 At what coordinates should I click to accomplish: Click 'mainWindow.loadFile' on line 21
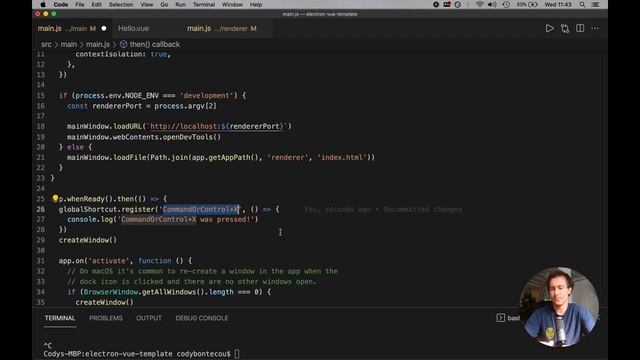(x=107, y=158)
